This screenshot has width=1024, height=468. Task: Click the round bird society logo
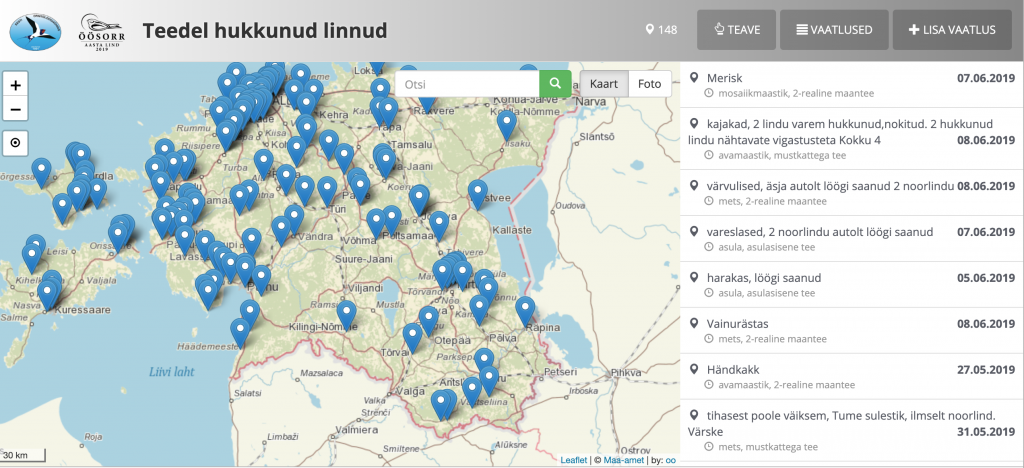point(35,30)
